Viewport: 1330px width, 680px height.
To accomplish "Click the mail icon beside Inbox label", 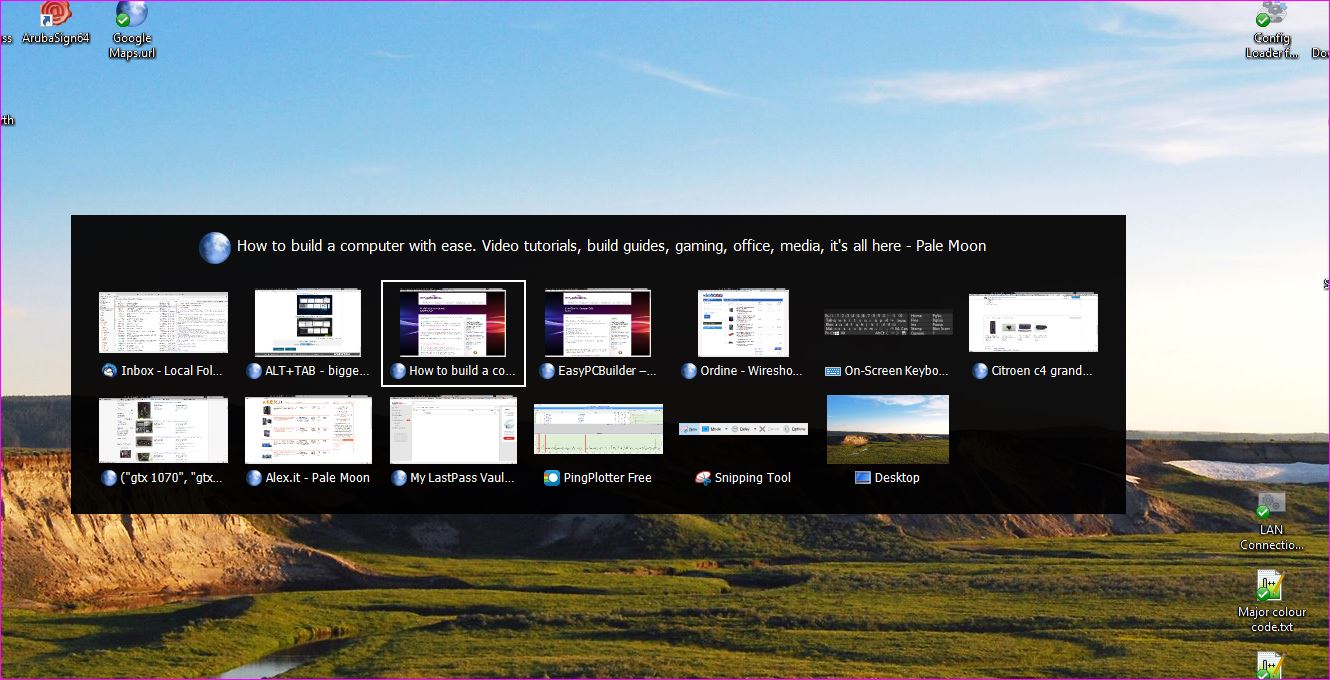I will pos(109,371).
